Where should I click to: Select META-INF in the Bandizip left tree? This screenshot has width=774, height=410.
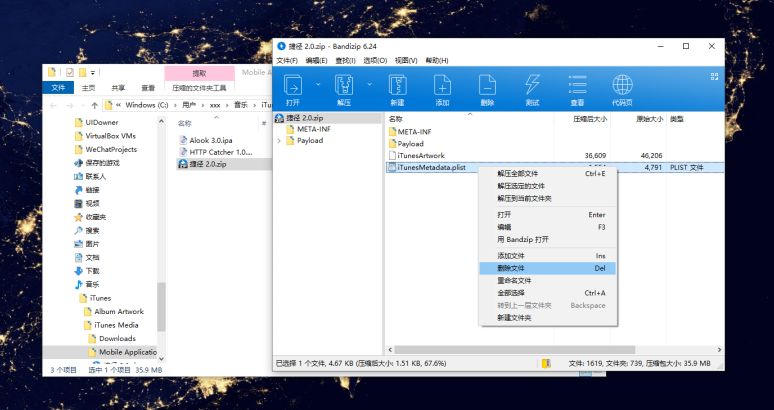(x=313, y=129)
